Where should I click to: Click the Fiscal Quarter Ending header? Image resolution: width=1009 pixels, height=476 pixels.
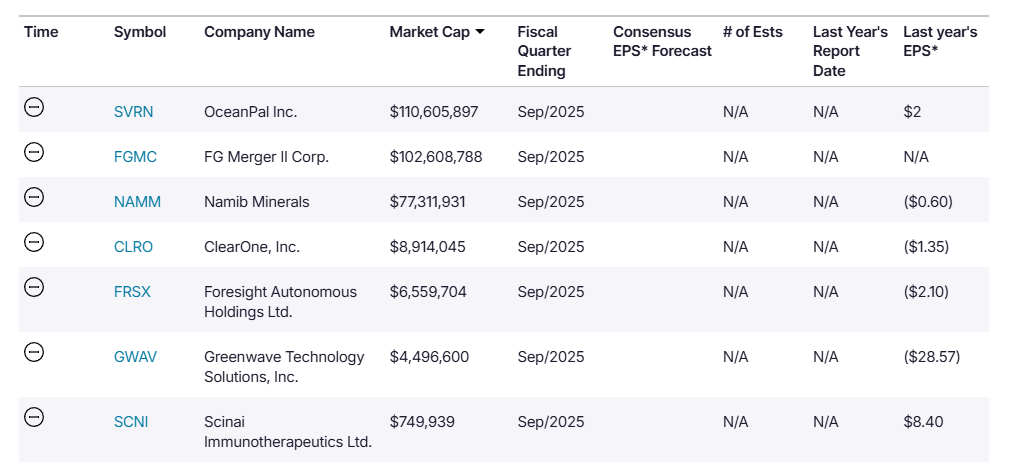[544, 51]
